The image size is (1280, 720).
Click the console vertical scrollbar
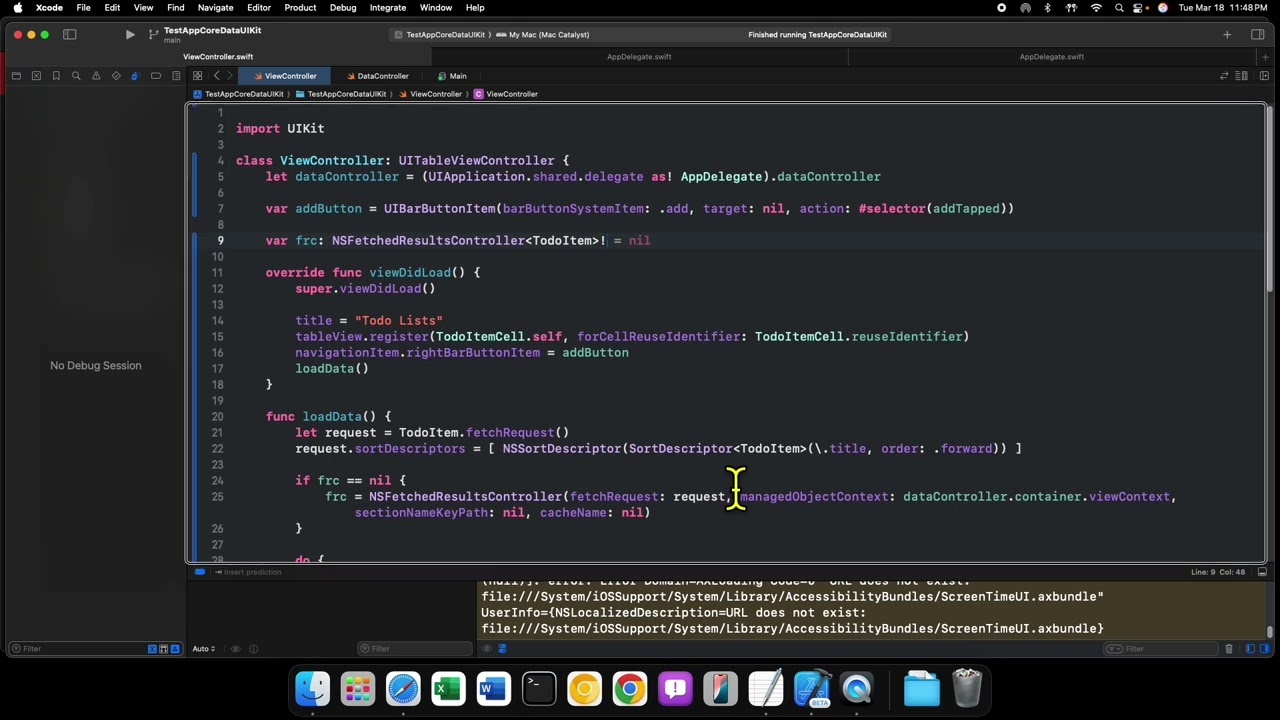click(1269, 632)
